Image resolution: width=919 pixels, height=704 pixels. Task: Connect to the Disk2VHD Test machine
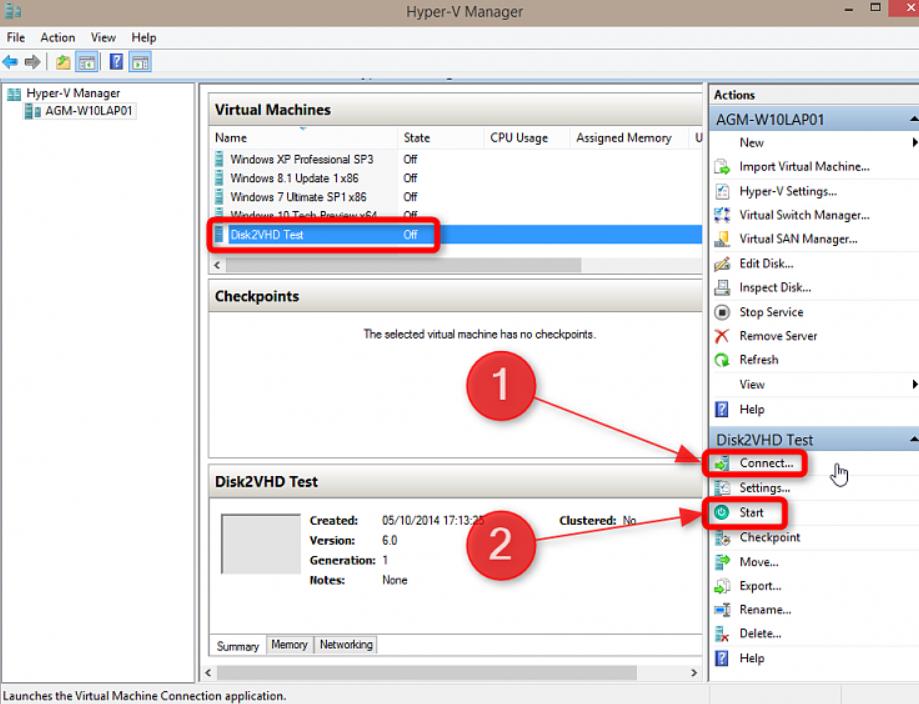coord(765,464)
